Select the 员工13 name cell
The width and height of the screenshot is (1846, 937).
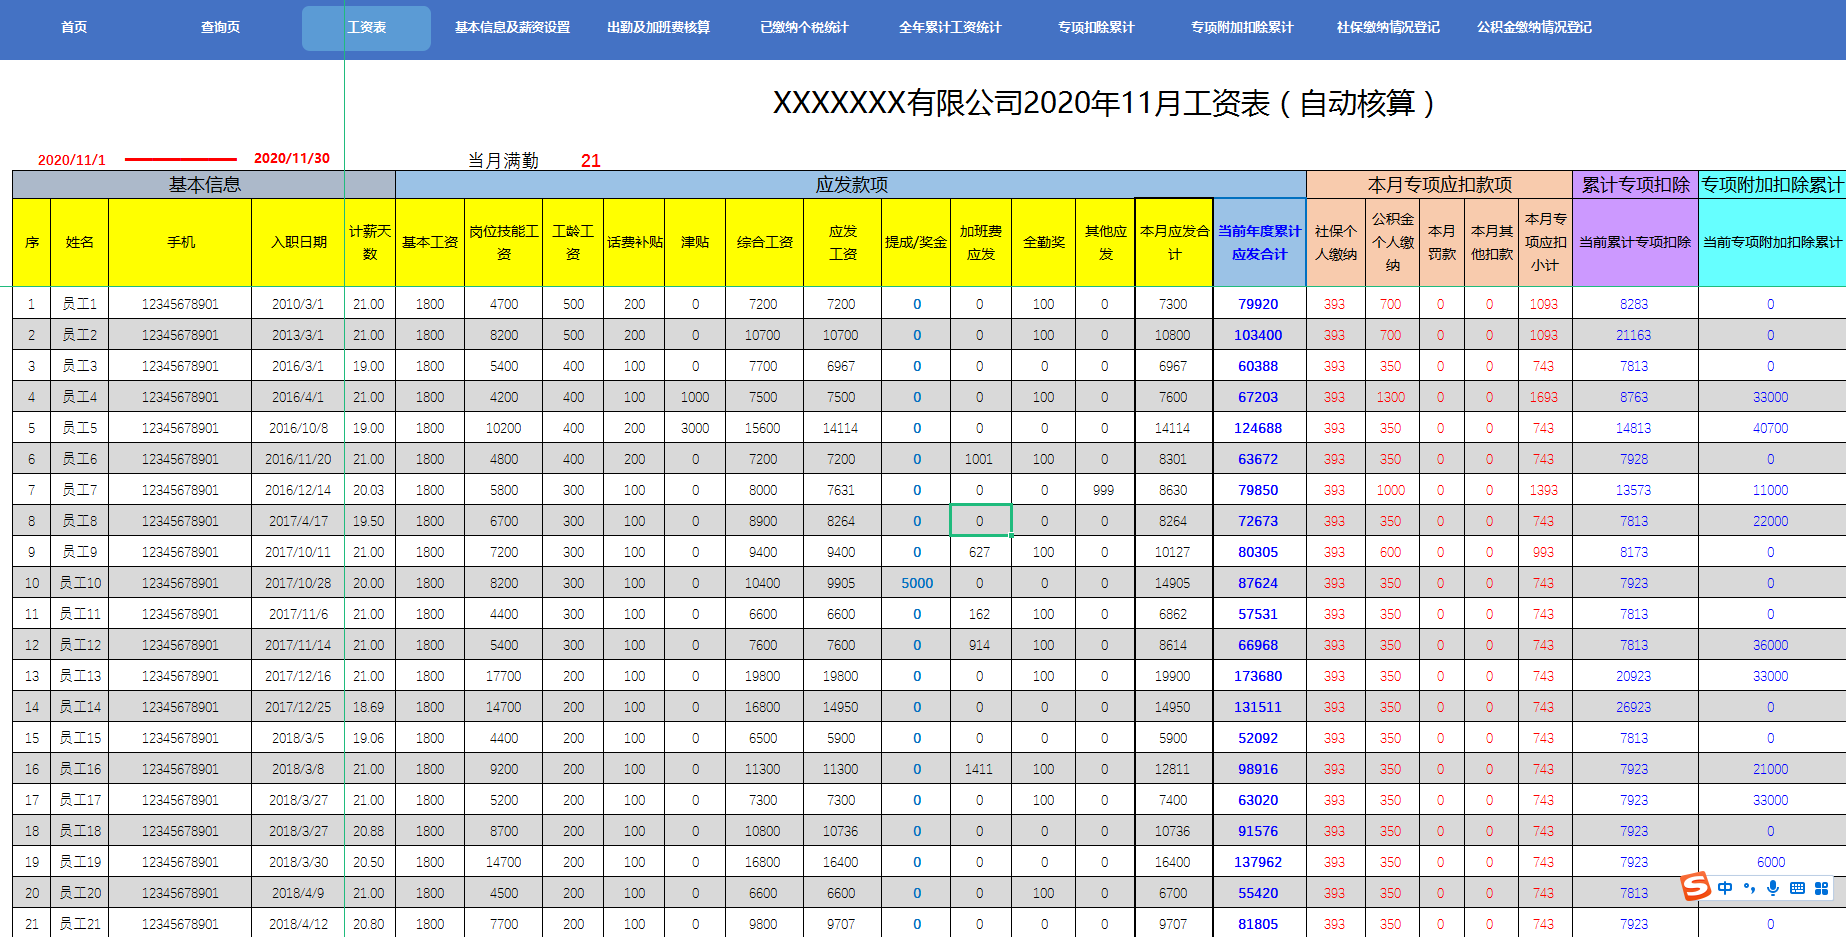[x=80, y=676]
